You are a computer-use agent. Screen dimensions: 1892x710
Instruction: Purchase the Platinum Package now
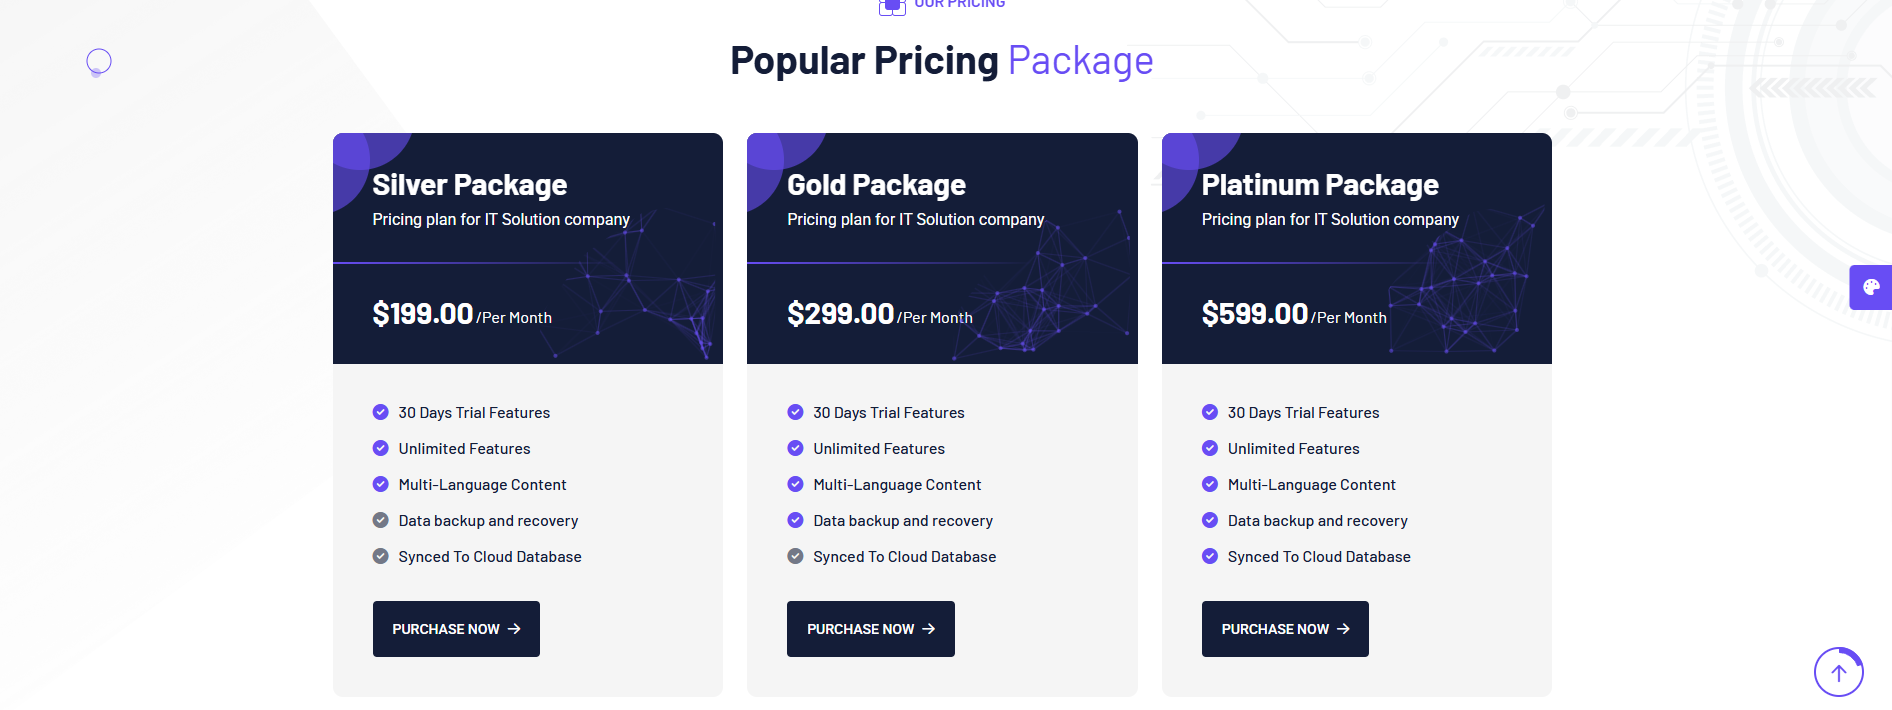pyautogui.click(x=1285, y=629)
